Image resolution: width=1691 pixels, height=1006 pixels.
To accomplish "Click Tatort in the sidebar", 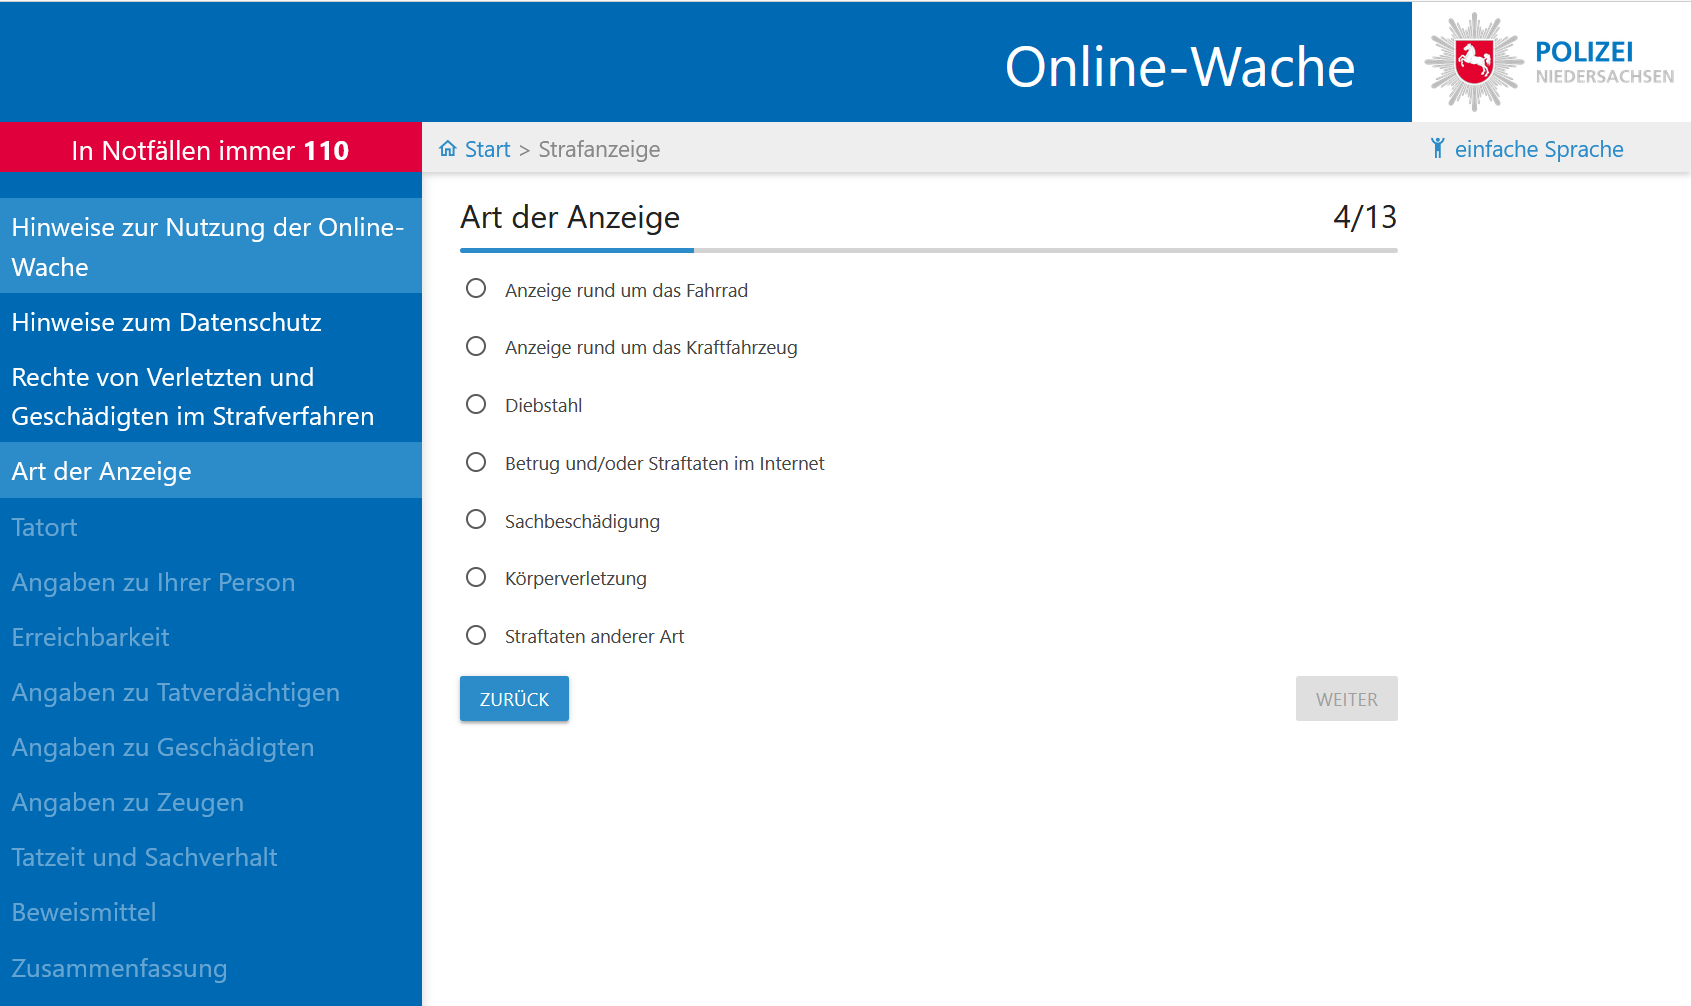I will tap(211, 527).
